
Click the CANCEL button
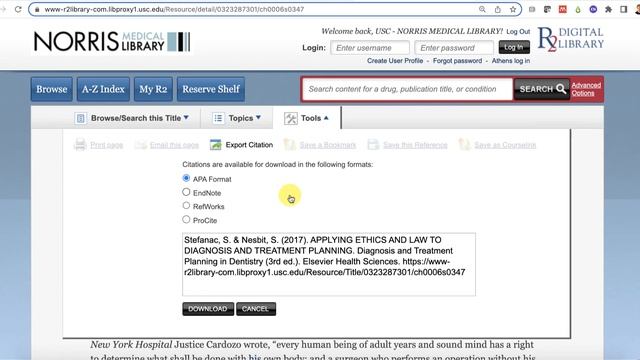(x=256, y=309)
